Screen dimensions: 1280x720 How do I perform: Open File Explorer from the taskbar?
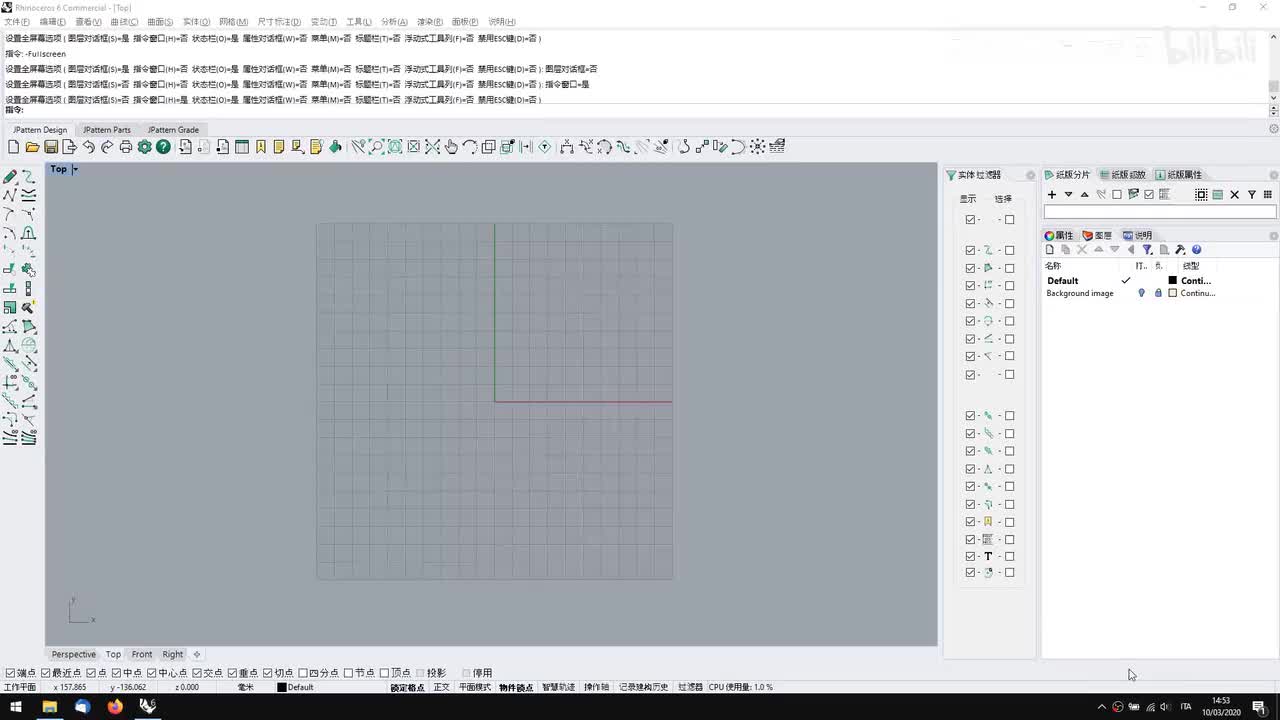coord(49,707)
